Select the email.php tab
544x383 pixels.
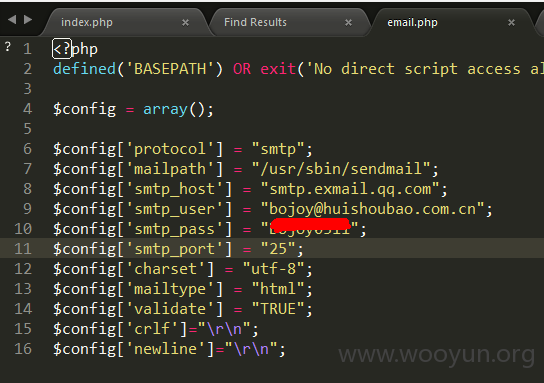pyautogui.click(x=412, y=23)
